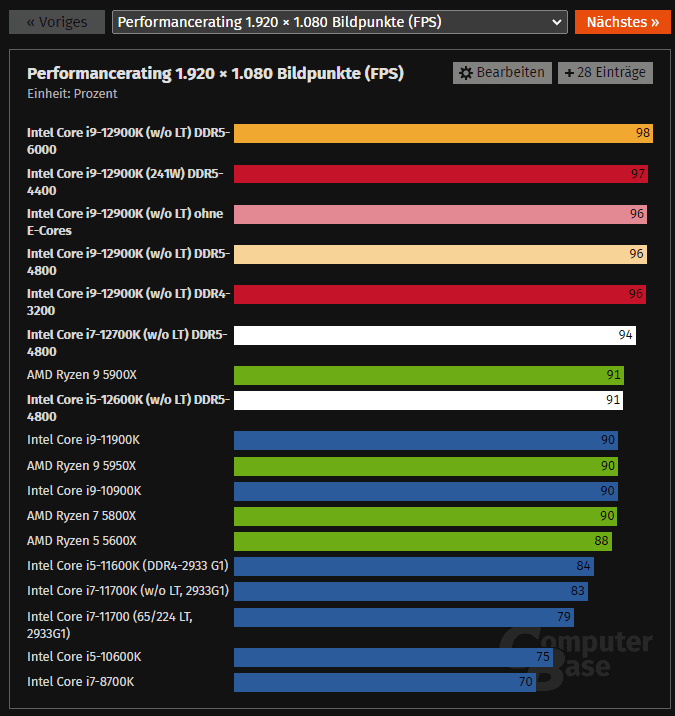Click the green Ryzen 5 5600X bar

coord(423,541)
